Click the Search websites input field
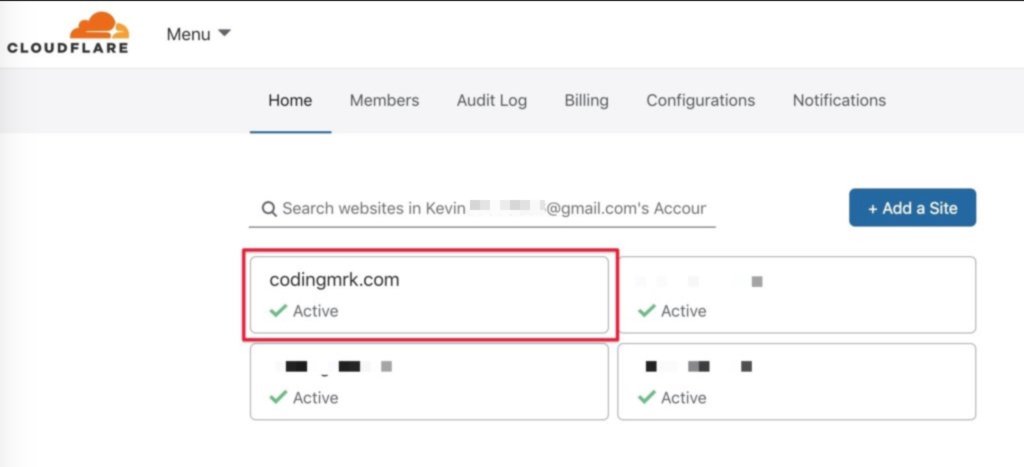Image resolution: width=1024 pixels, height=467 pixels. point(482,209)
